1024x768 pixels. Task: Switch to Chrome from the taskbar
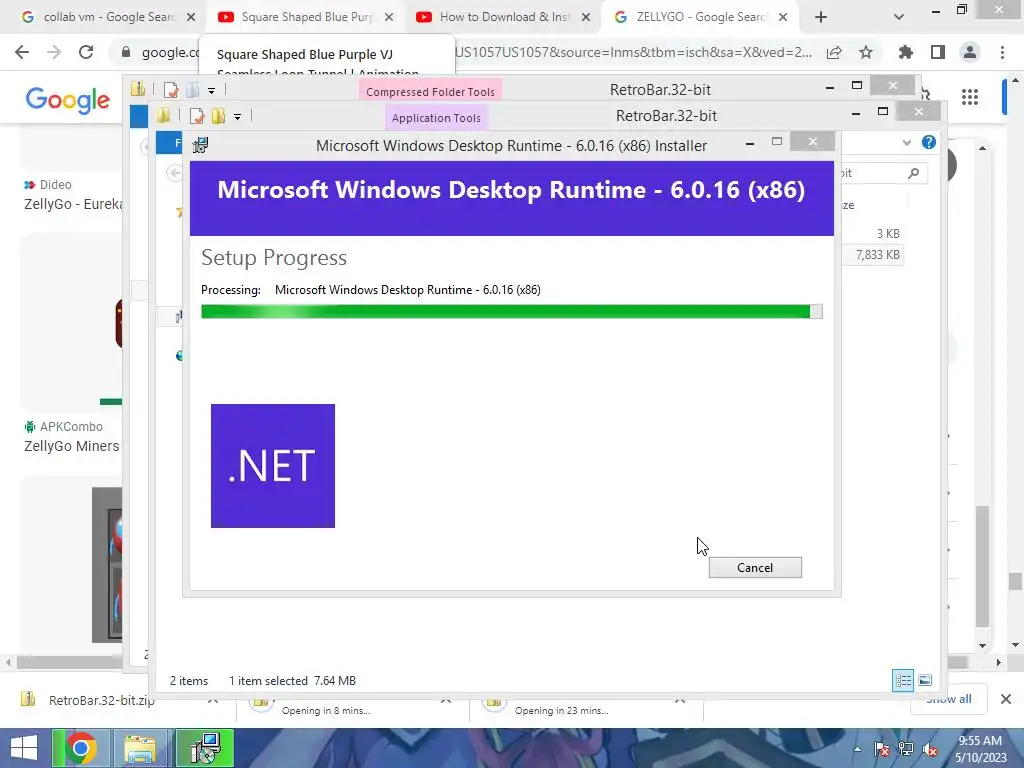[x=81, y=748]
